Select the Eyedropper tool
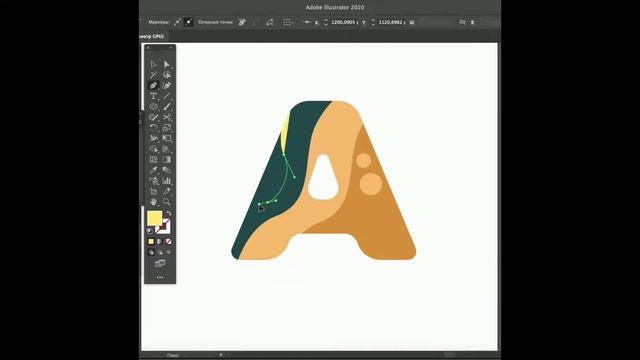This screenshot has width=640, height=360. 153,170
